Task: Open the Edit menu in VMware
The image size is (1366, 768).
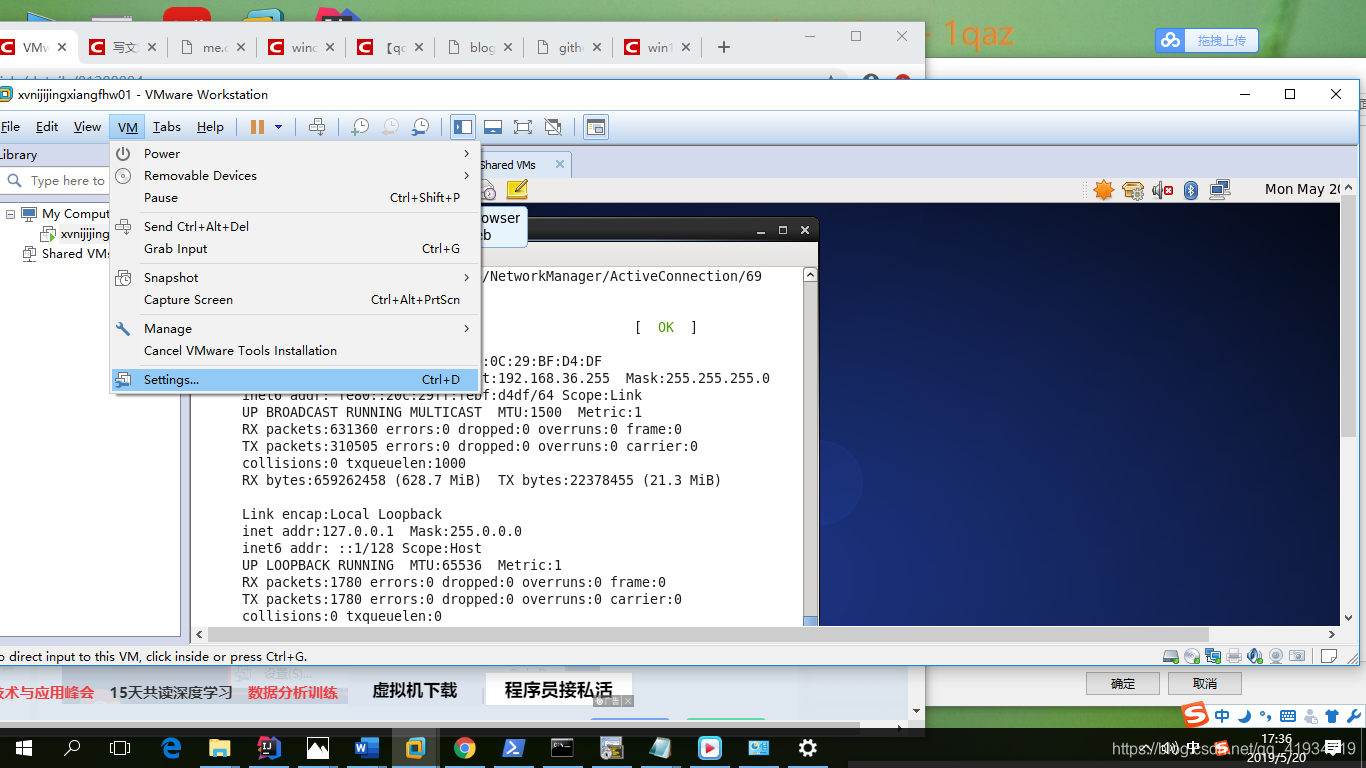Action: click(x=47, y=127)
